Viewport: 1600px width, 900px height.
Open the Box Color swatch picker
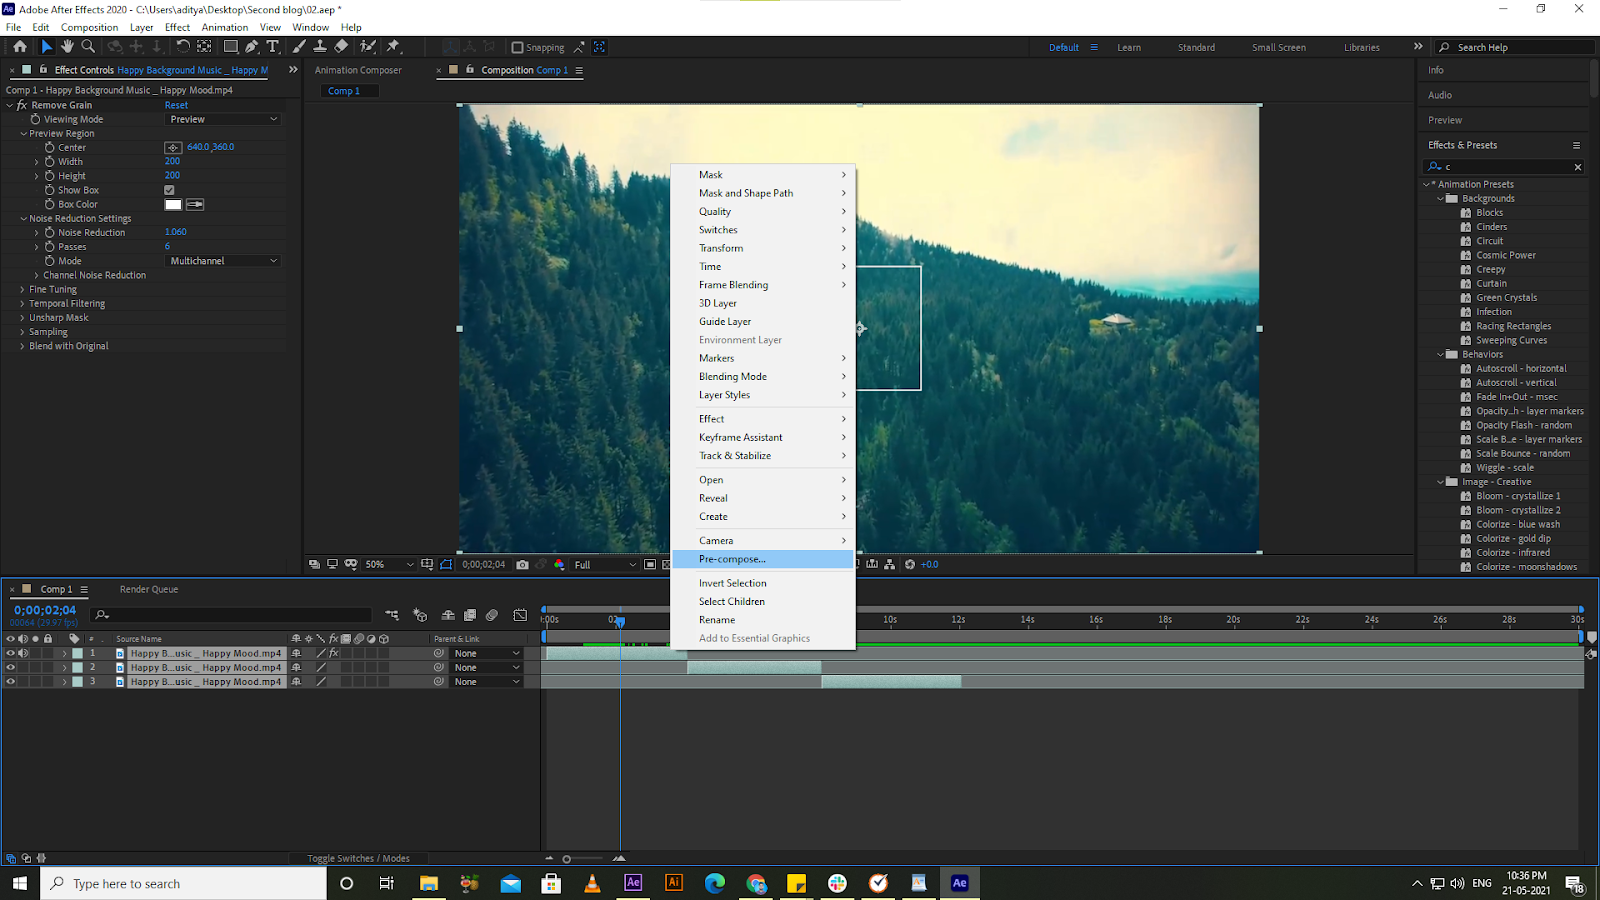pyautogui.click(x=172, y=204)
